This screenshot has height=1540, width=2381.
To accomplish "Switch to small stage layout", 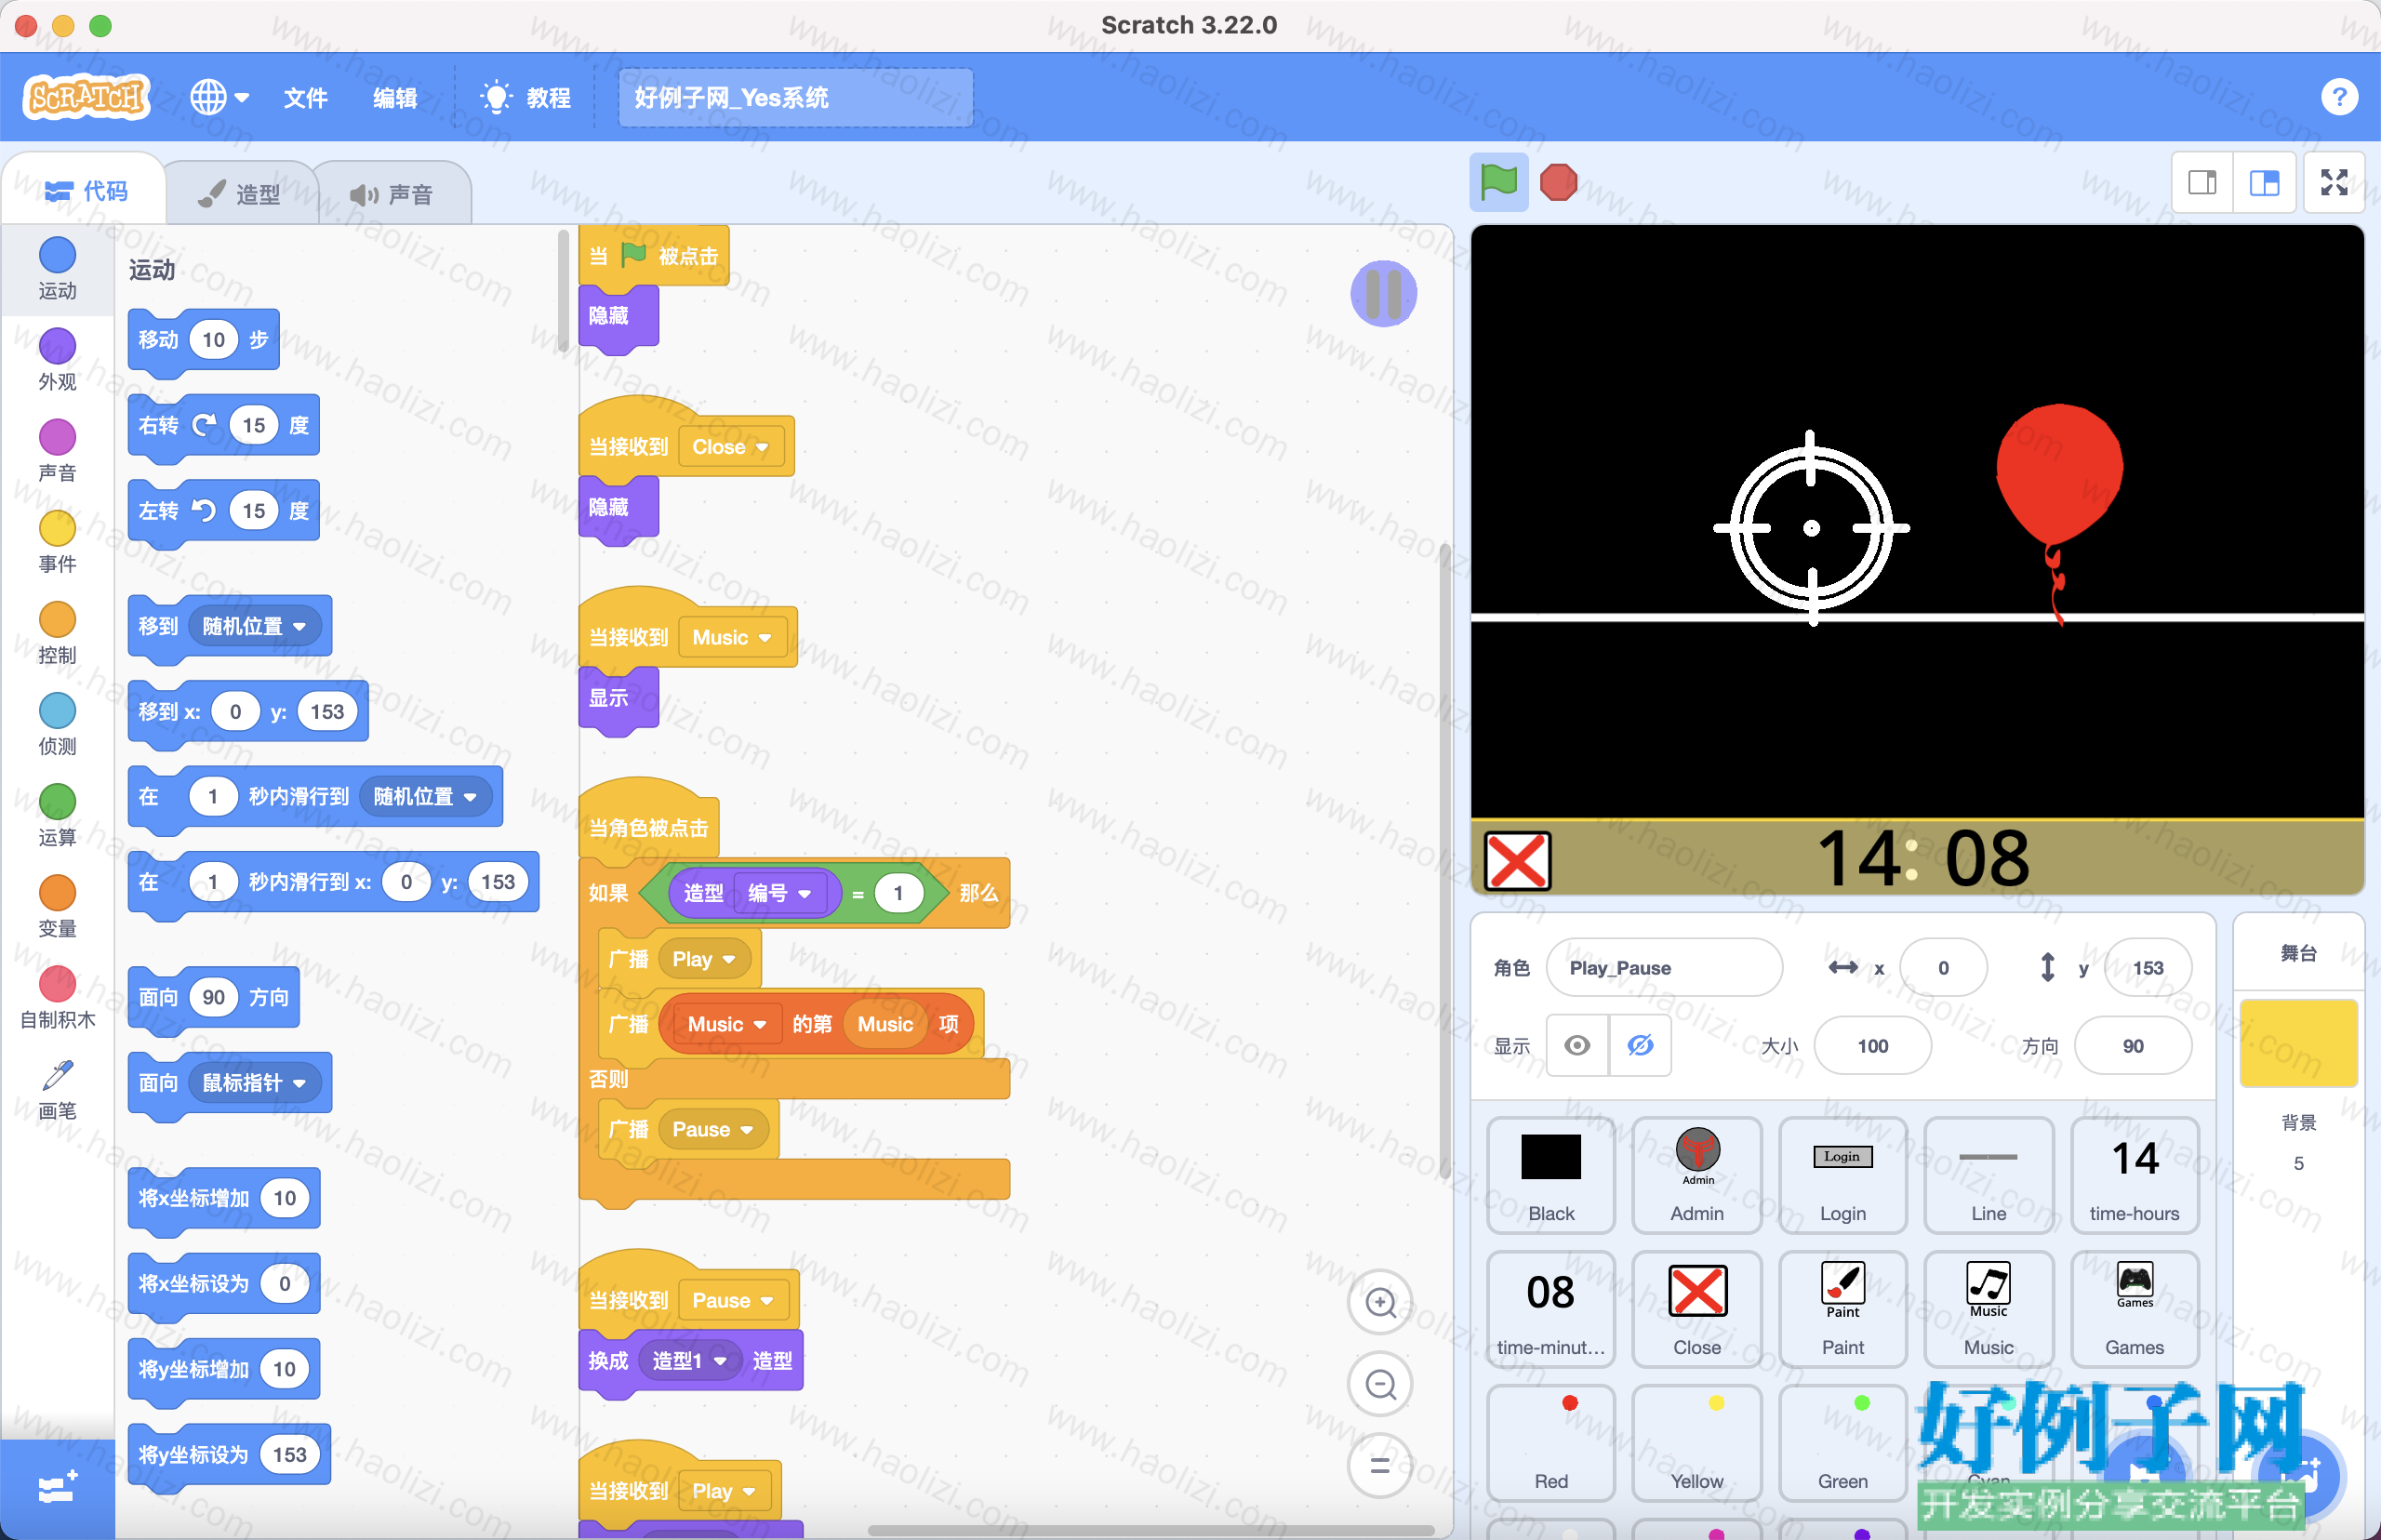I will (x=2203, y=182).
